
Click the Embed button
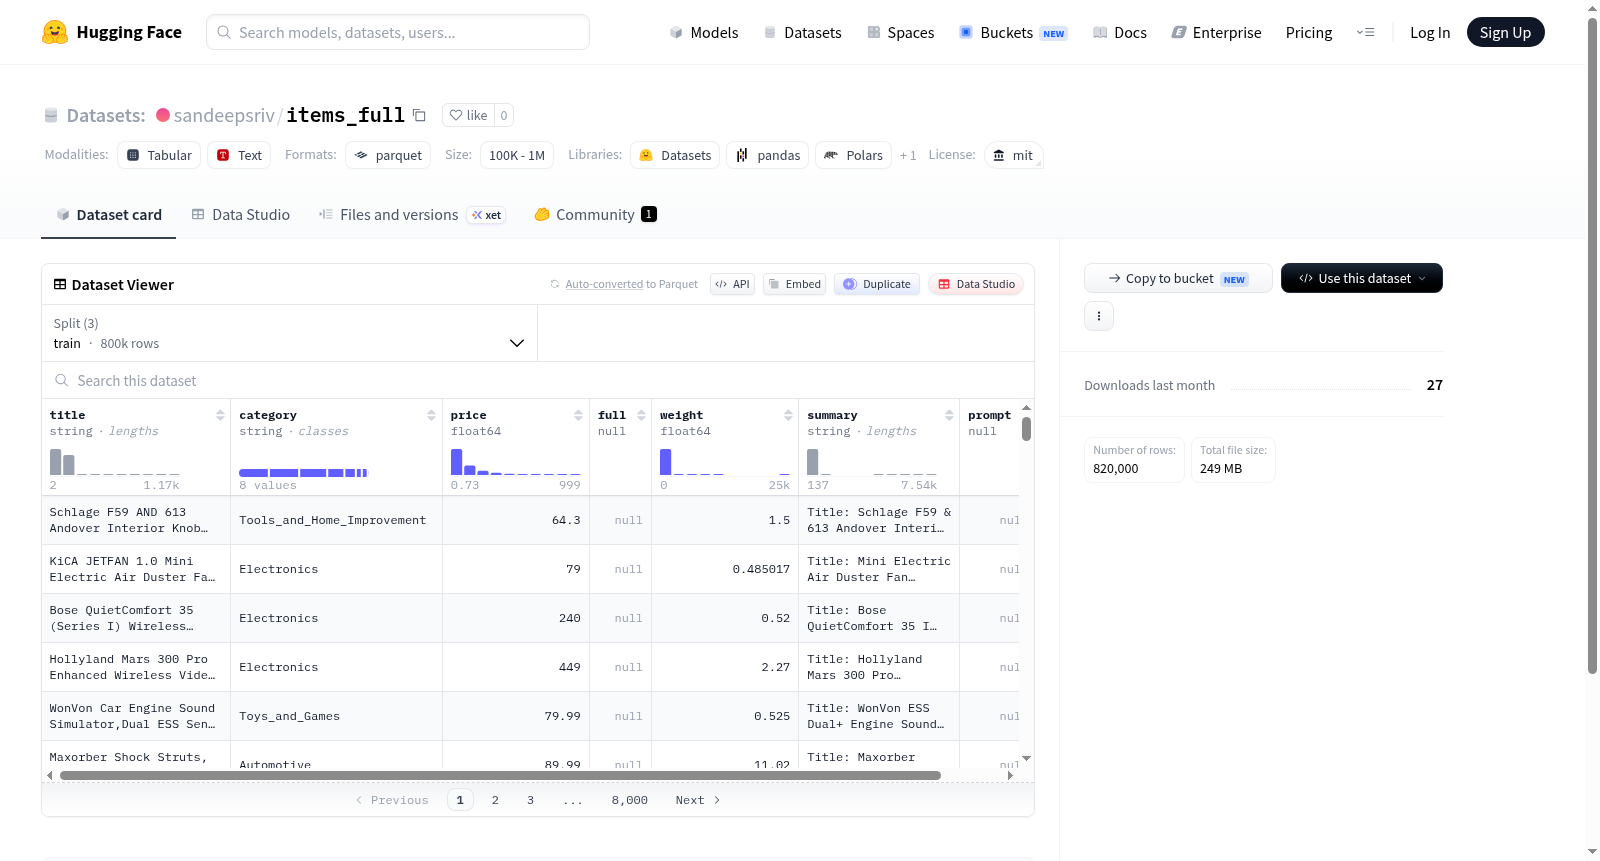[794, 284]
